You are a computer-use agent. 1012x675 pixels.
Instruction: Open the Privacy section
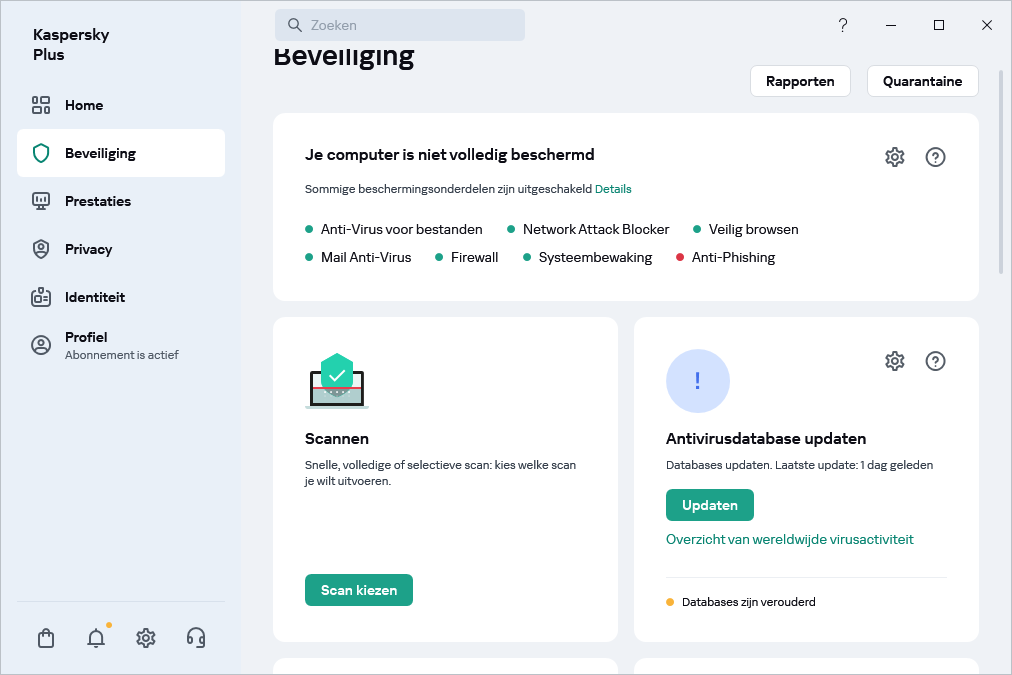coord(88,249)
